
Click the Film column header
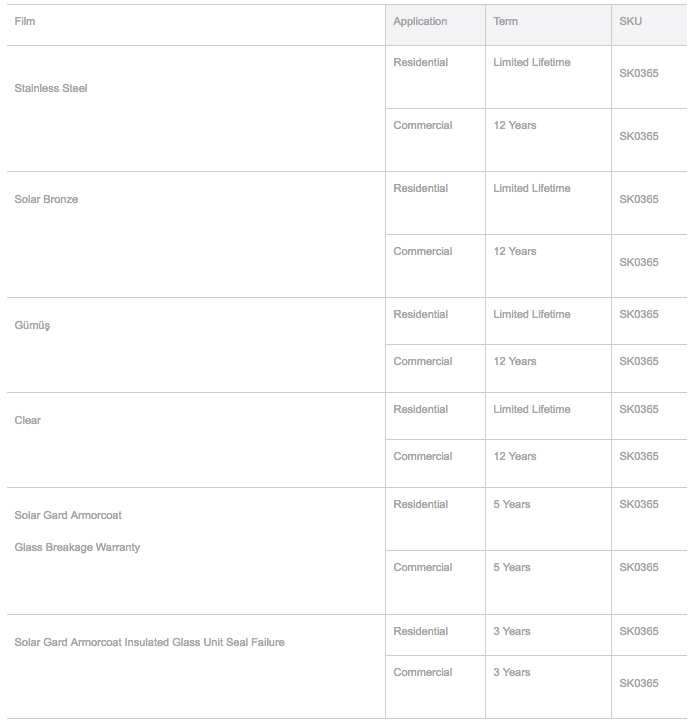point(25,21)
